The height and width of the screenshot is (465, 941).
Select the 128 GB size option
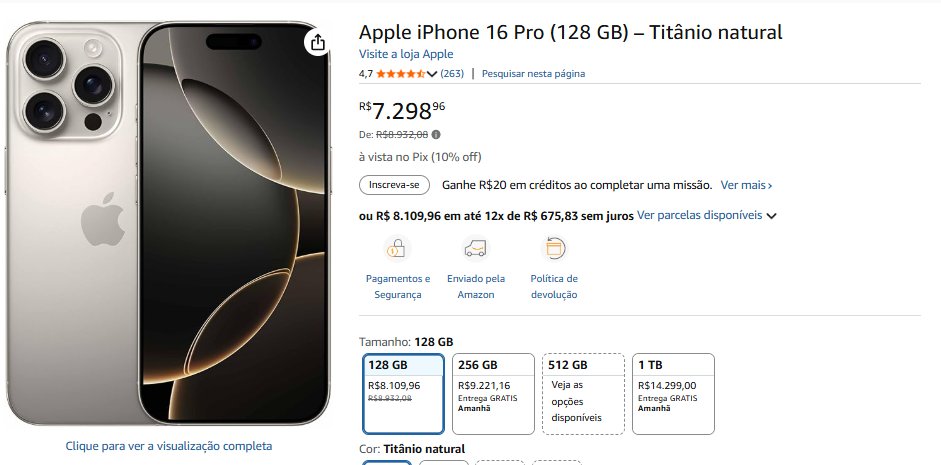(401, 394)
